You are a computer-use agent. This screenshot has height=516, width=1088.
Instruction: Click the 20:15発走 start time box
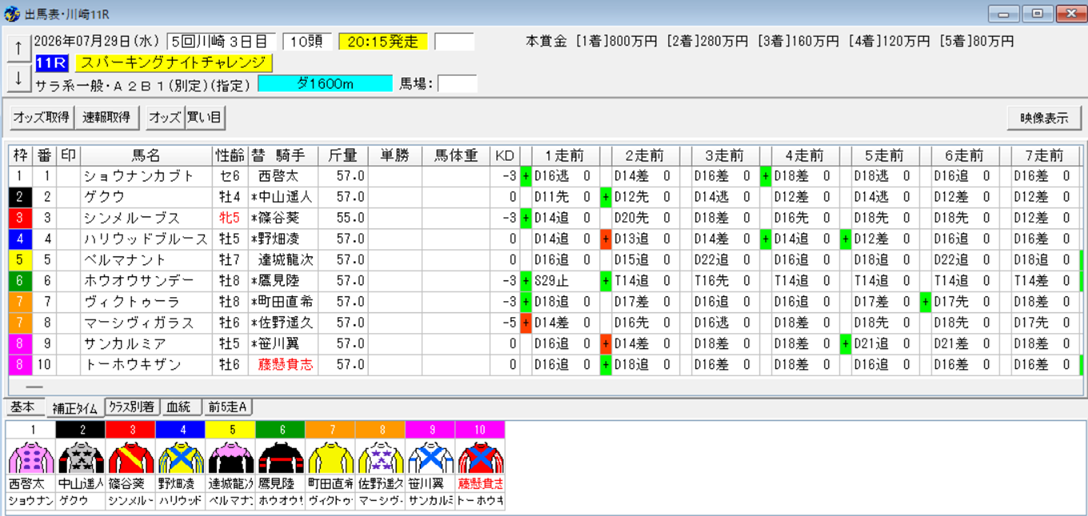(x=384, y=42)
